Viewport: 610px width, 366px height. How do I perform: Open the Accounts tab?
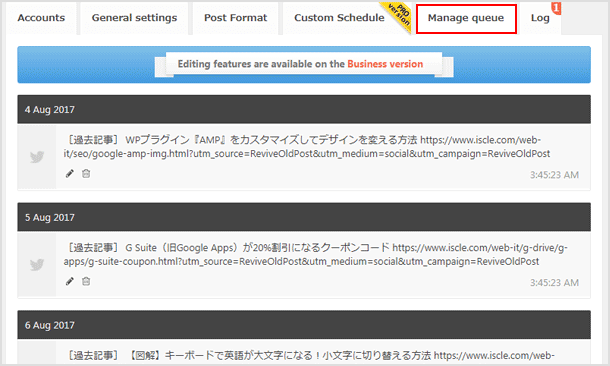point(41,18)
